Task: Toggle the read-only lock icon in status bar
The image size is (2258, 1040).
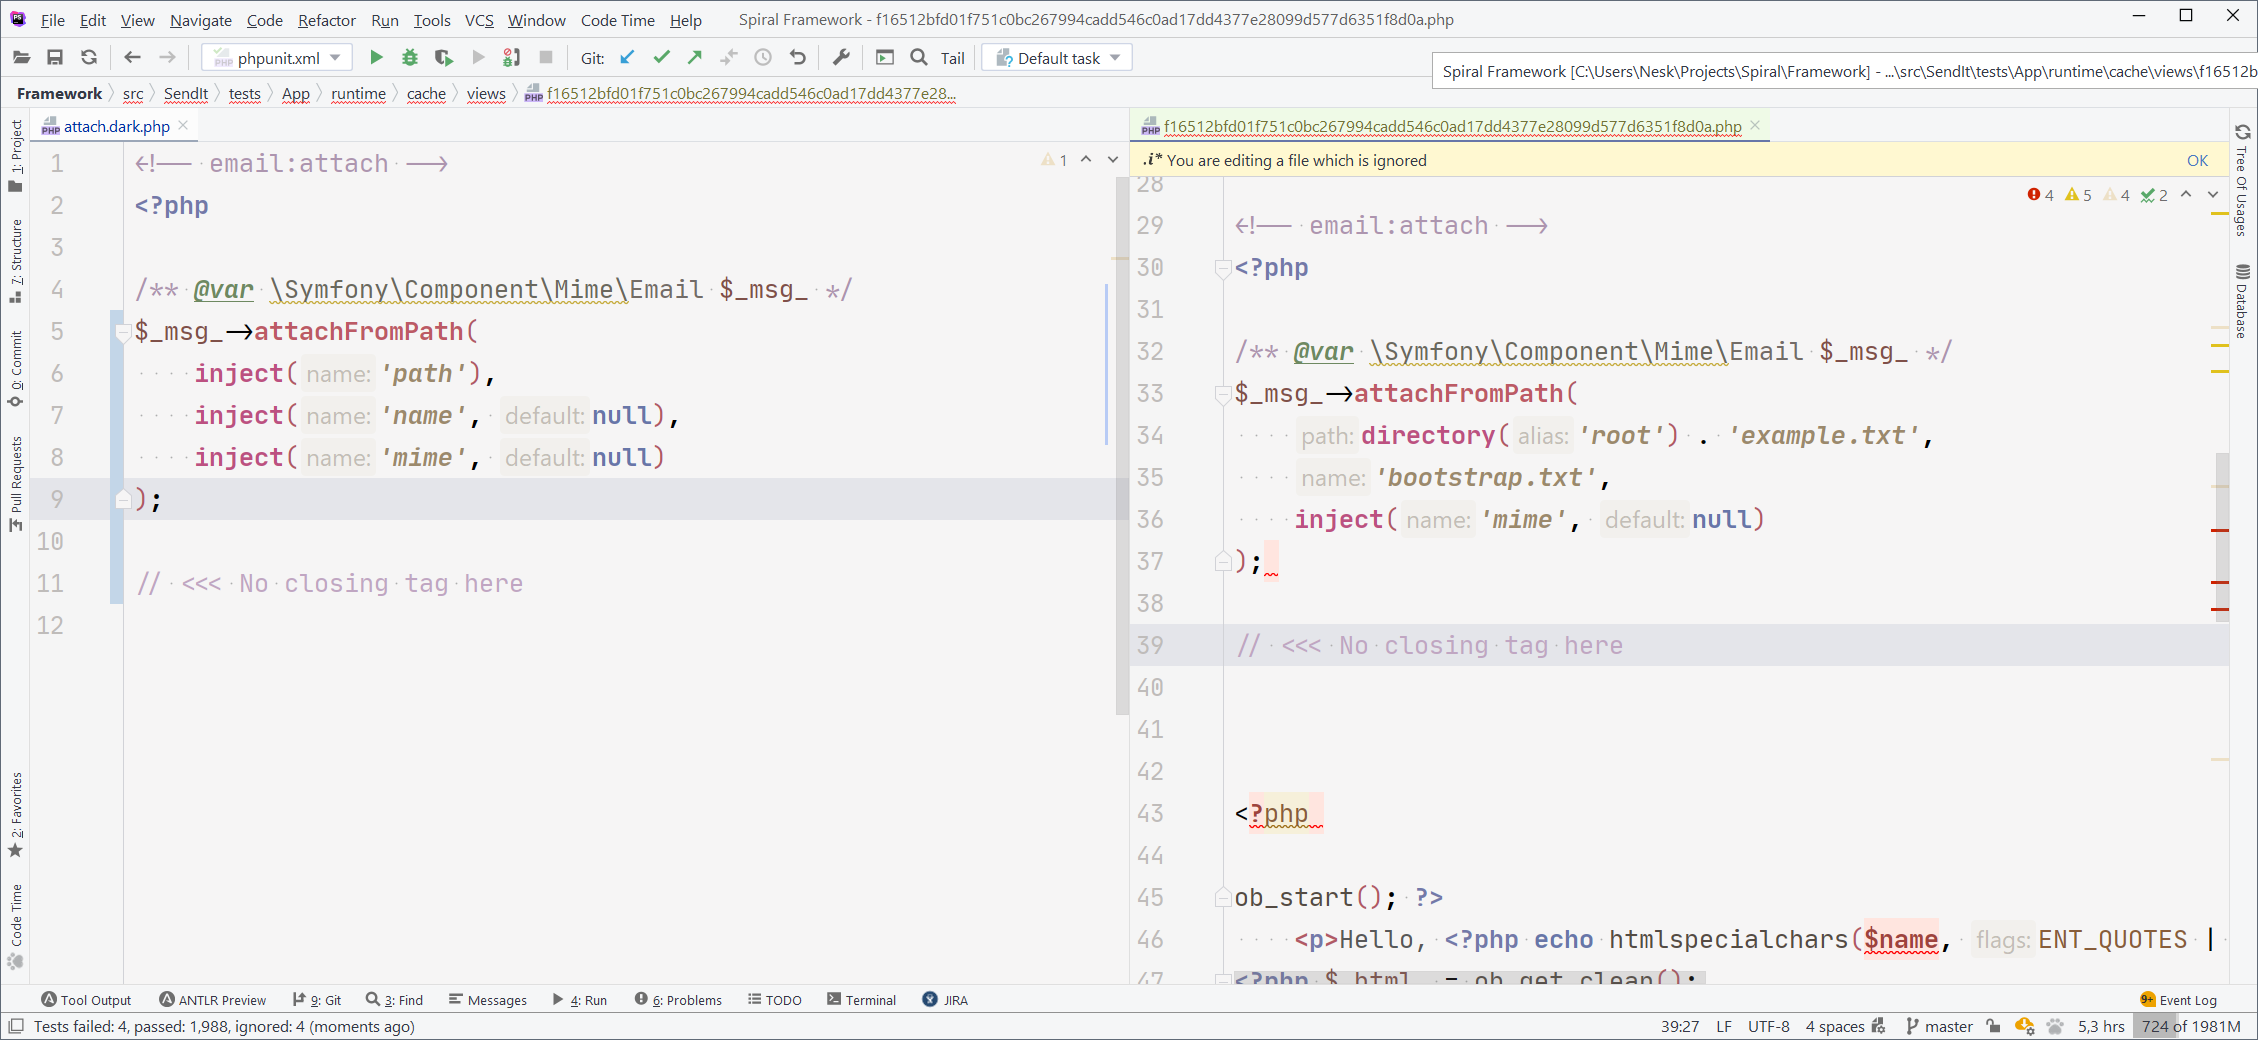Action: click(1994, 1026)
